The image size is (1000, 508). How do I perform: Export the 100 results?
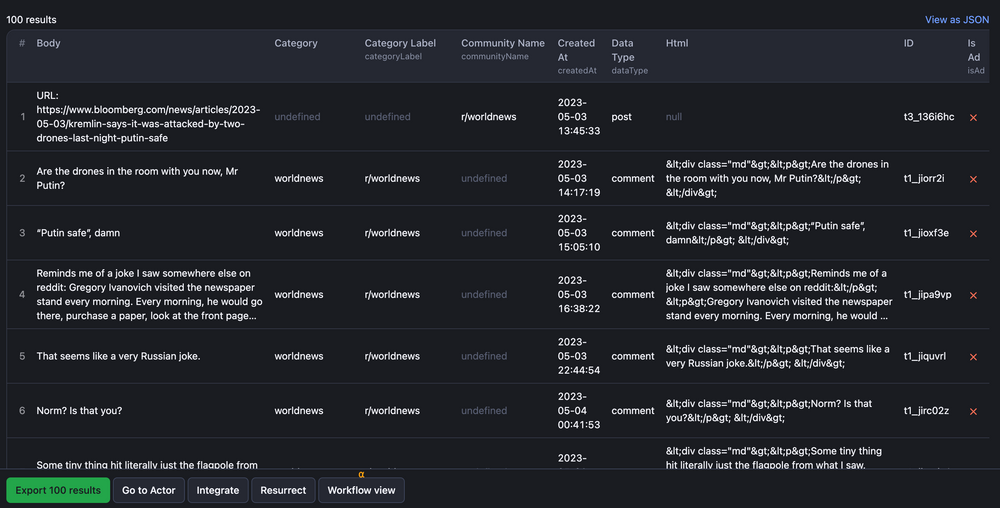coord(58,490)
